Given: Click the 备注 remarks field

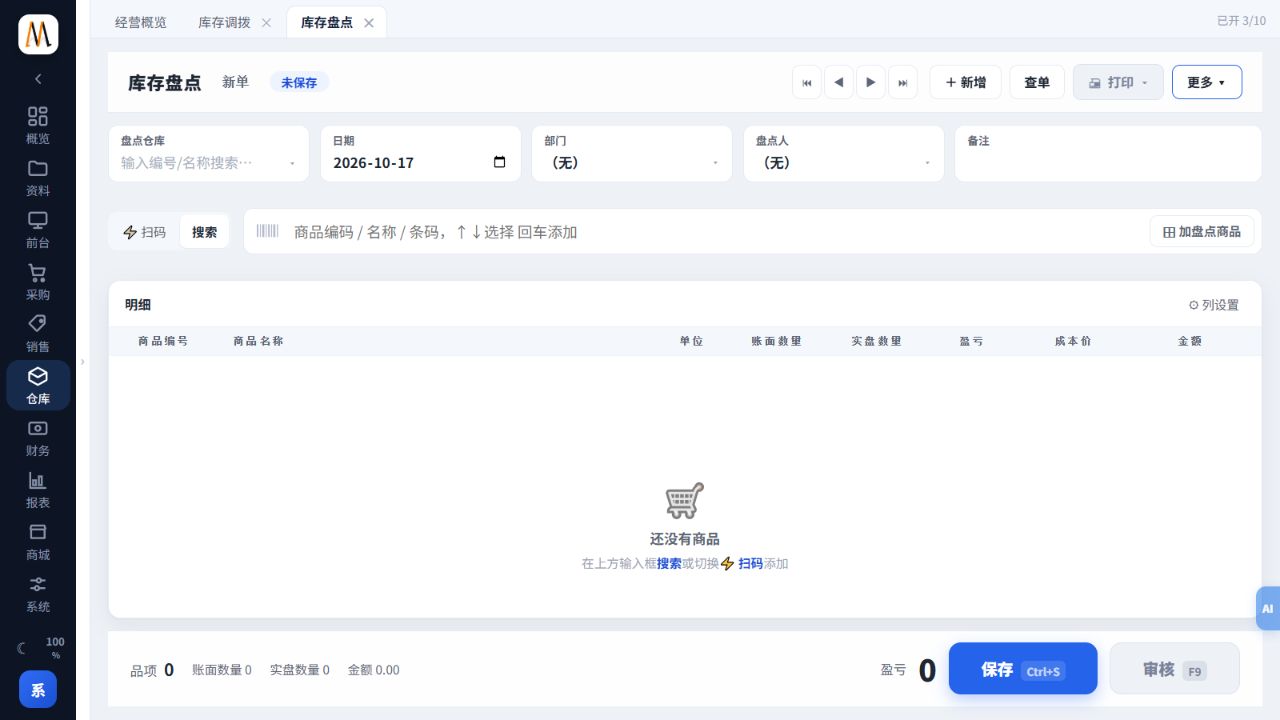Looking at the screenshot, I should pyautogui.click(x=1108, y=153).
